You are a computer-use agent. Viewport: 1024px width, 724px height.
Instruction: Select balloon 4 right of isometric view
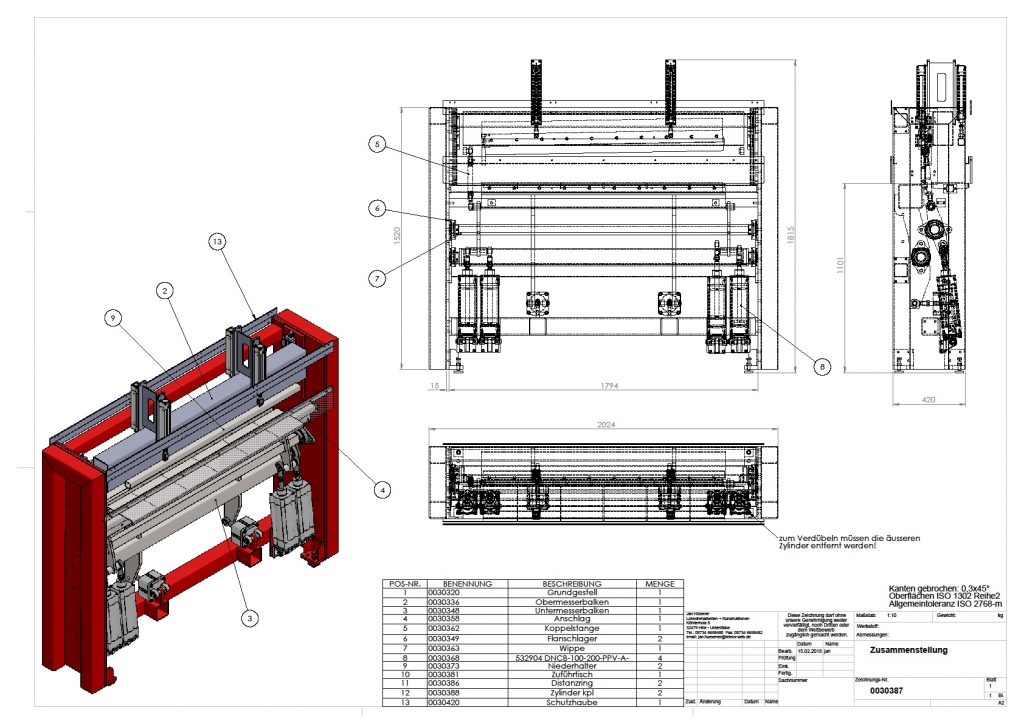(x=382, y=489)
